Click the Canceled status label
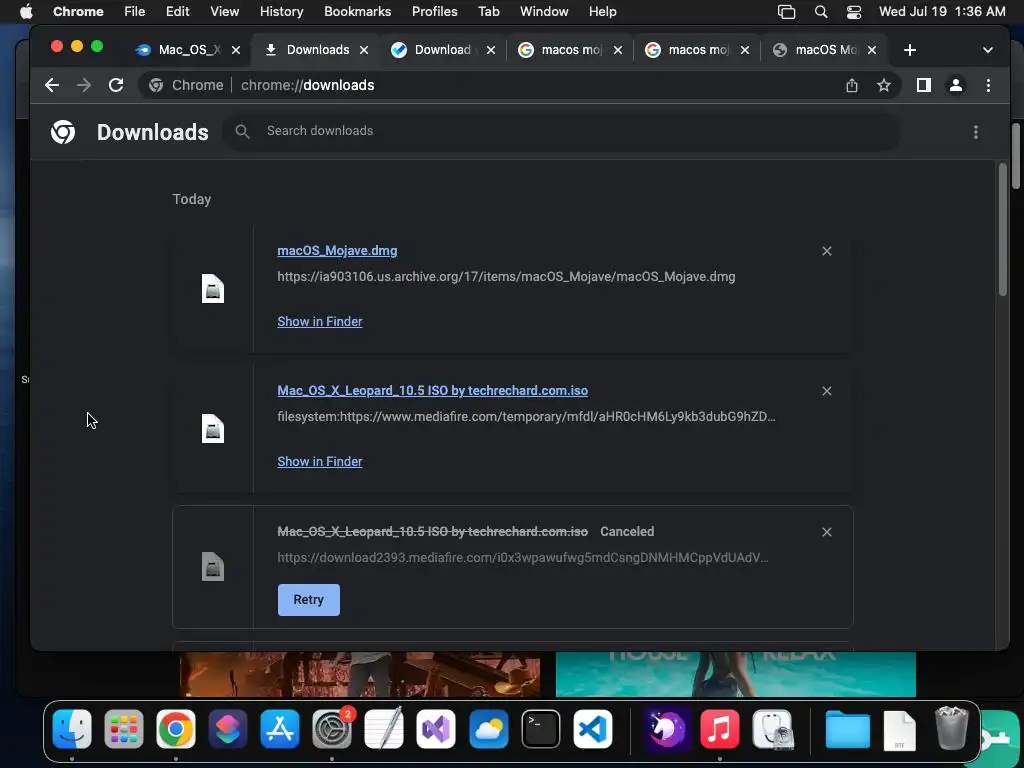This screenshot has width=1024, height=768. pyautogui.click(x=627, y=532)
